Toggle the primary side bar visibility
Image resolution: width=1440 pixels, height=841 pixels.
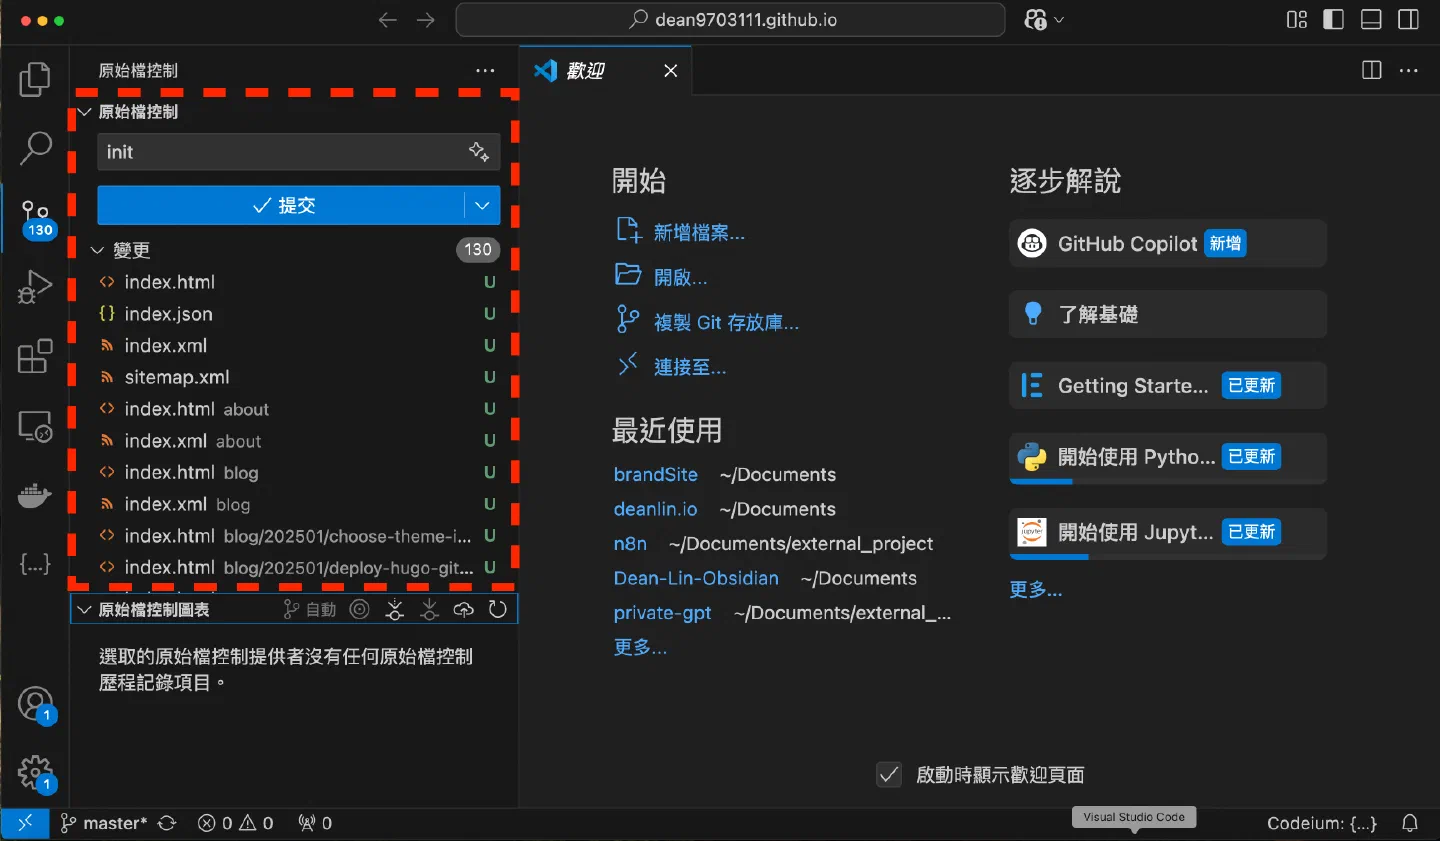[x=1334, y=20]
